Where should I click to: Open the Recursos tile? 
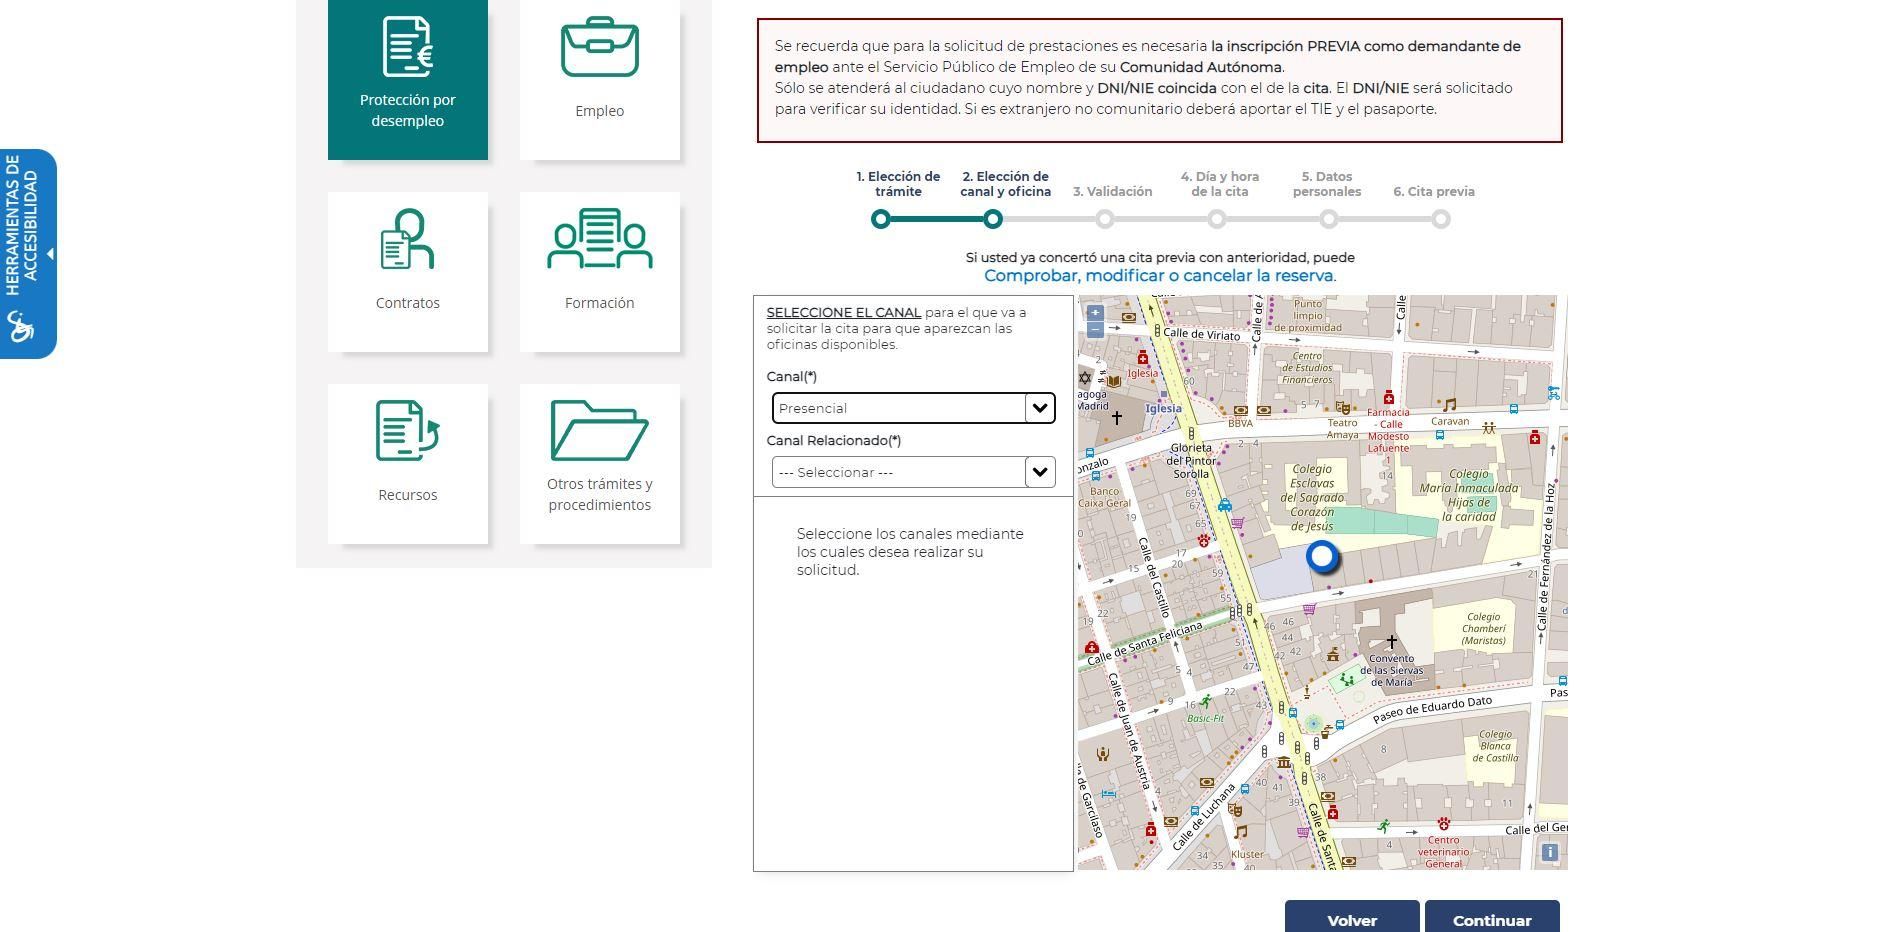pyautogui.click(x=407, y=462)
